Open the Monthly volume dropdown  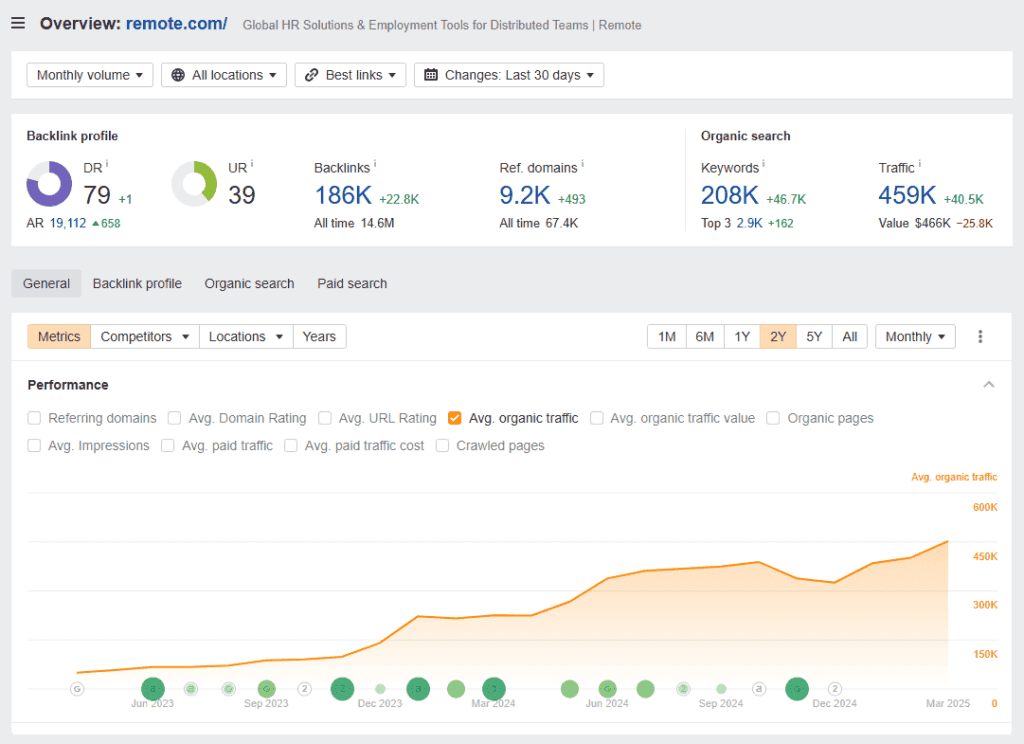[x=89, y=74]
